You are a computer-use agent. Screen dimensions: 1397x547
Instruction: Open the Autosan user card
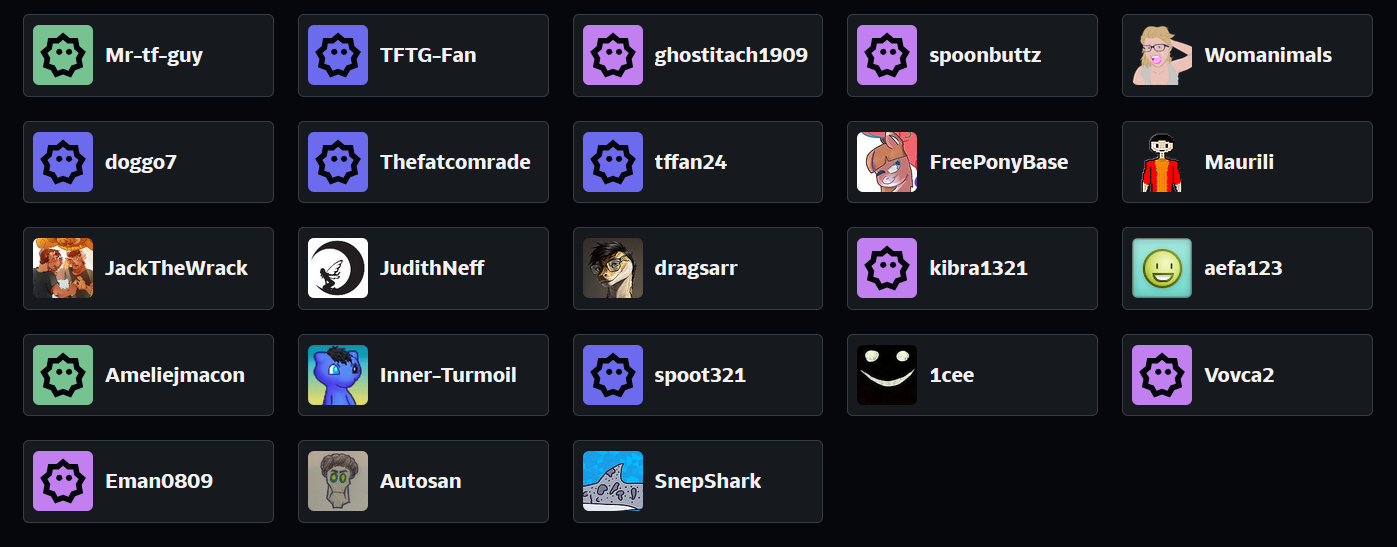click(x=423, y=481)
